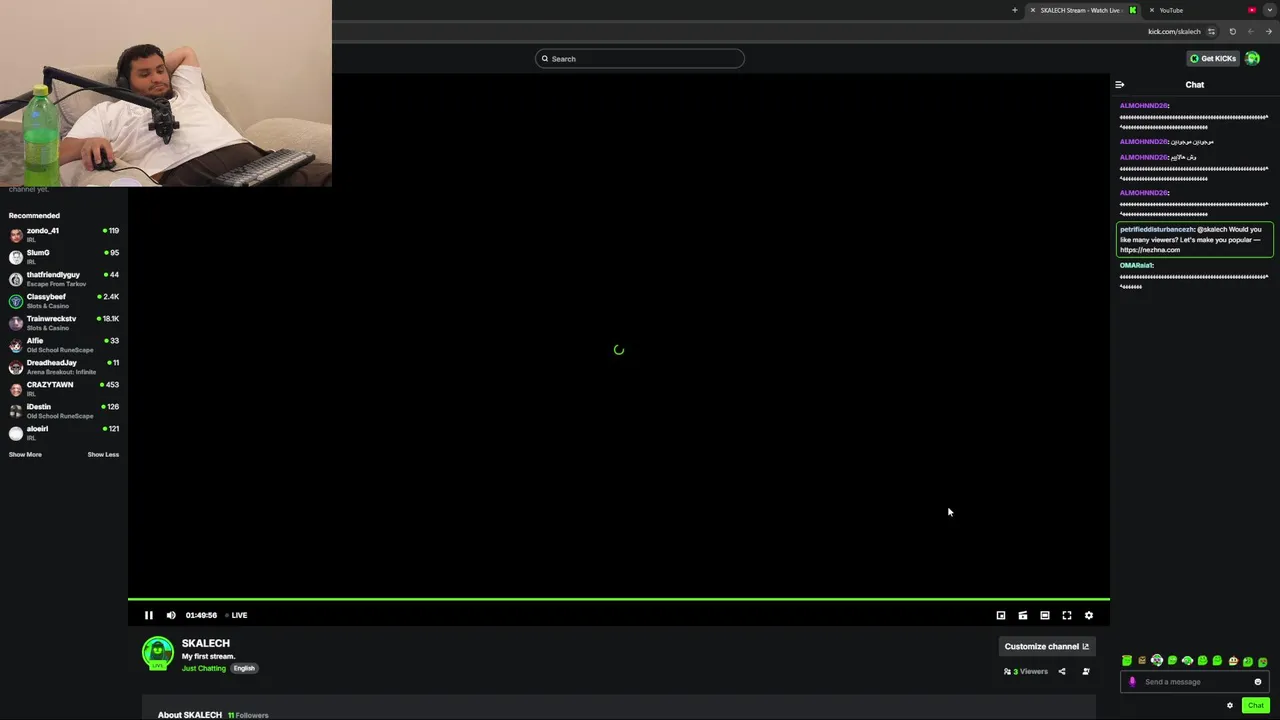
Task: Open thatfriendlyguy recommended channel
Action: click(x=64, y=279)
